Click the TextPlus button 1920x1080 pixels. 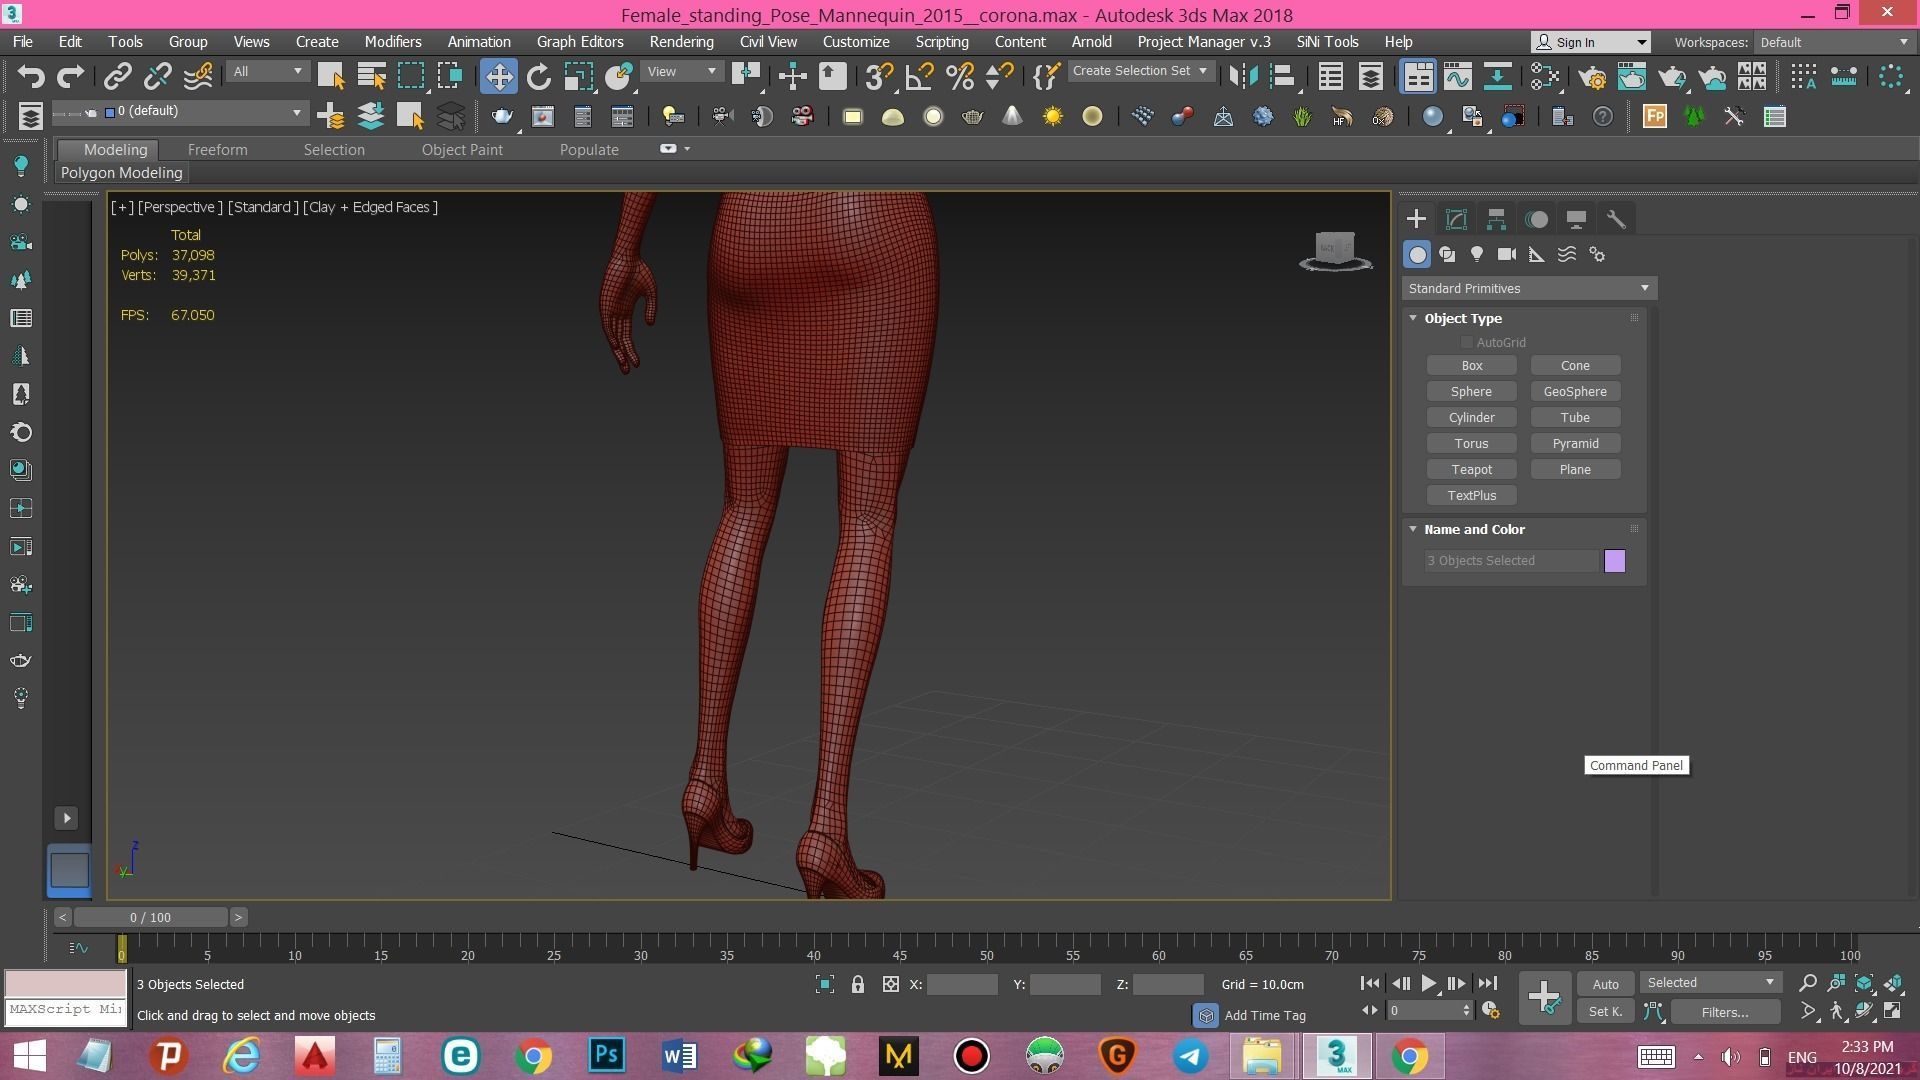(x=1471, y=496)
